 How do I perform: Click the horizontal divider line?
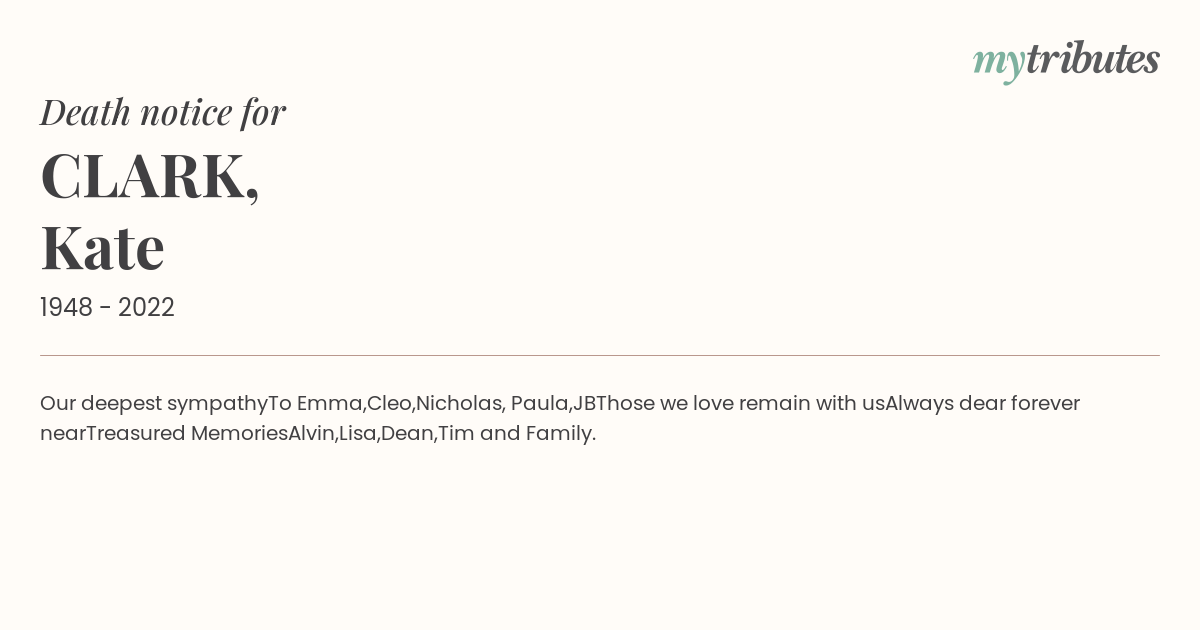click(x=600, y=355)
